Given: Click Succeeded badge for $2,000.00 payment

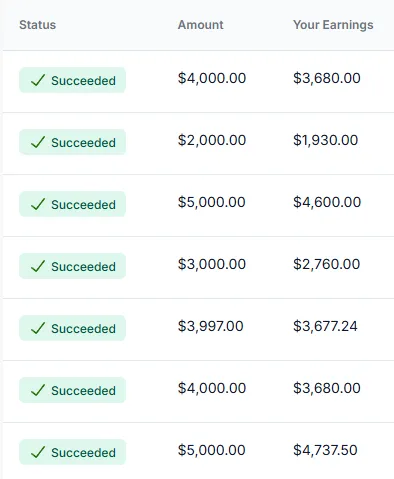Looking at the screenshot, I should point(72,142).
